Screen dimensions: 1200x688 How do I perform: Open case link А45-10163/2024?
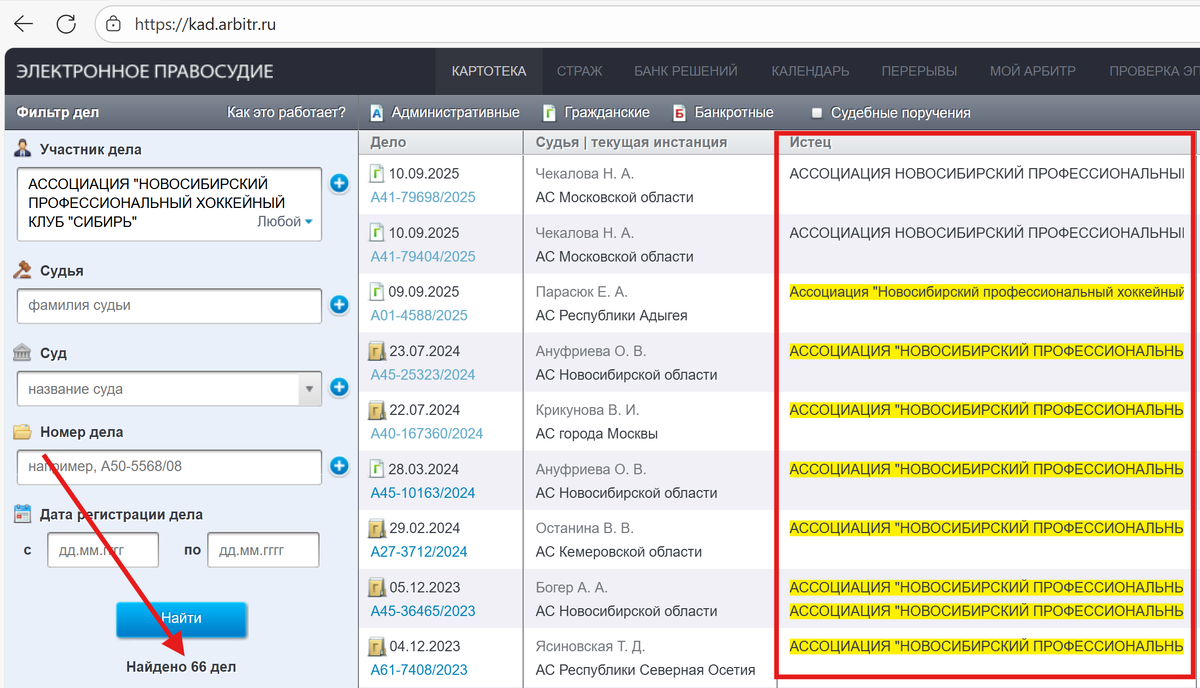(x=423, y=492)
